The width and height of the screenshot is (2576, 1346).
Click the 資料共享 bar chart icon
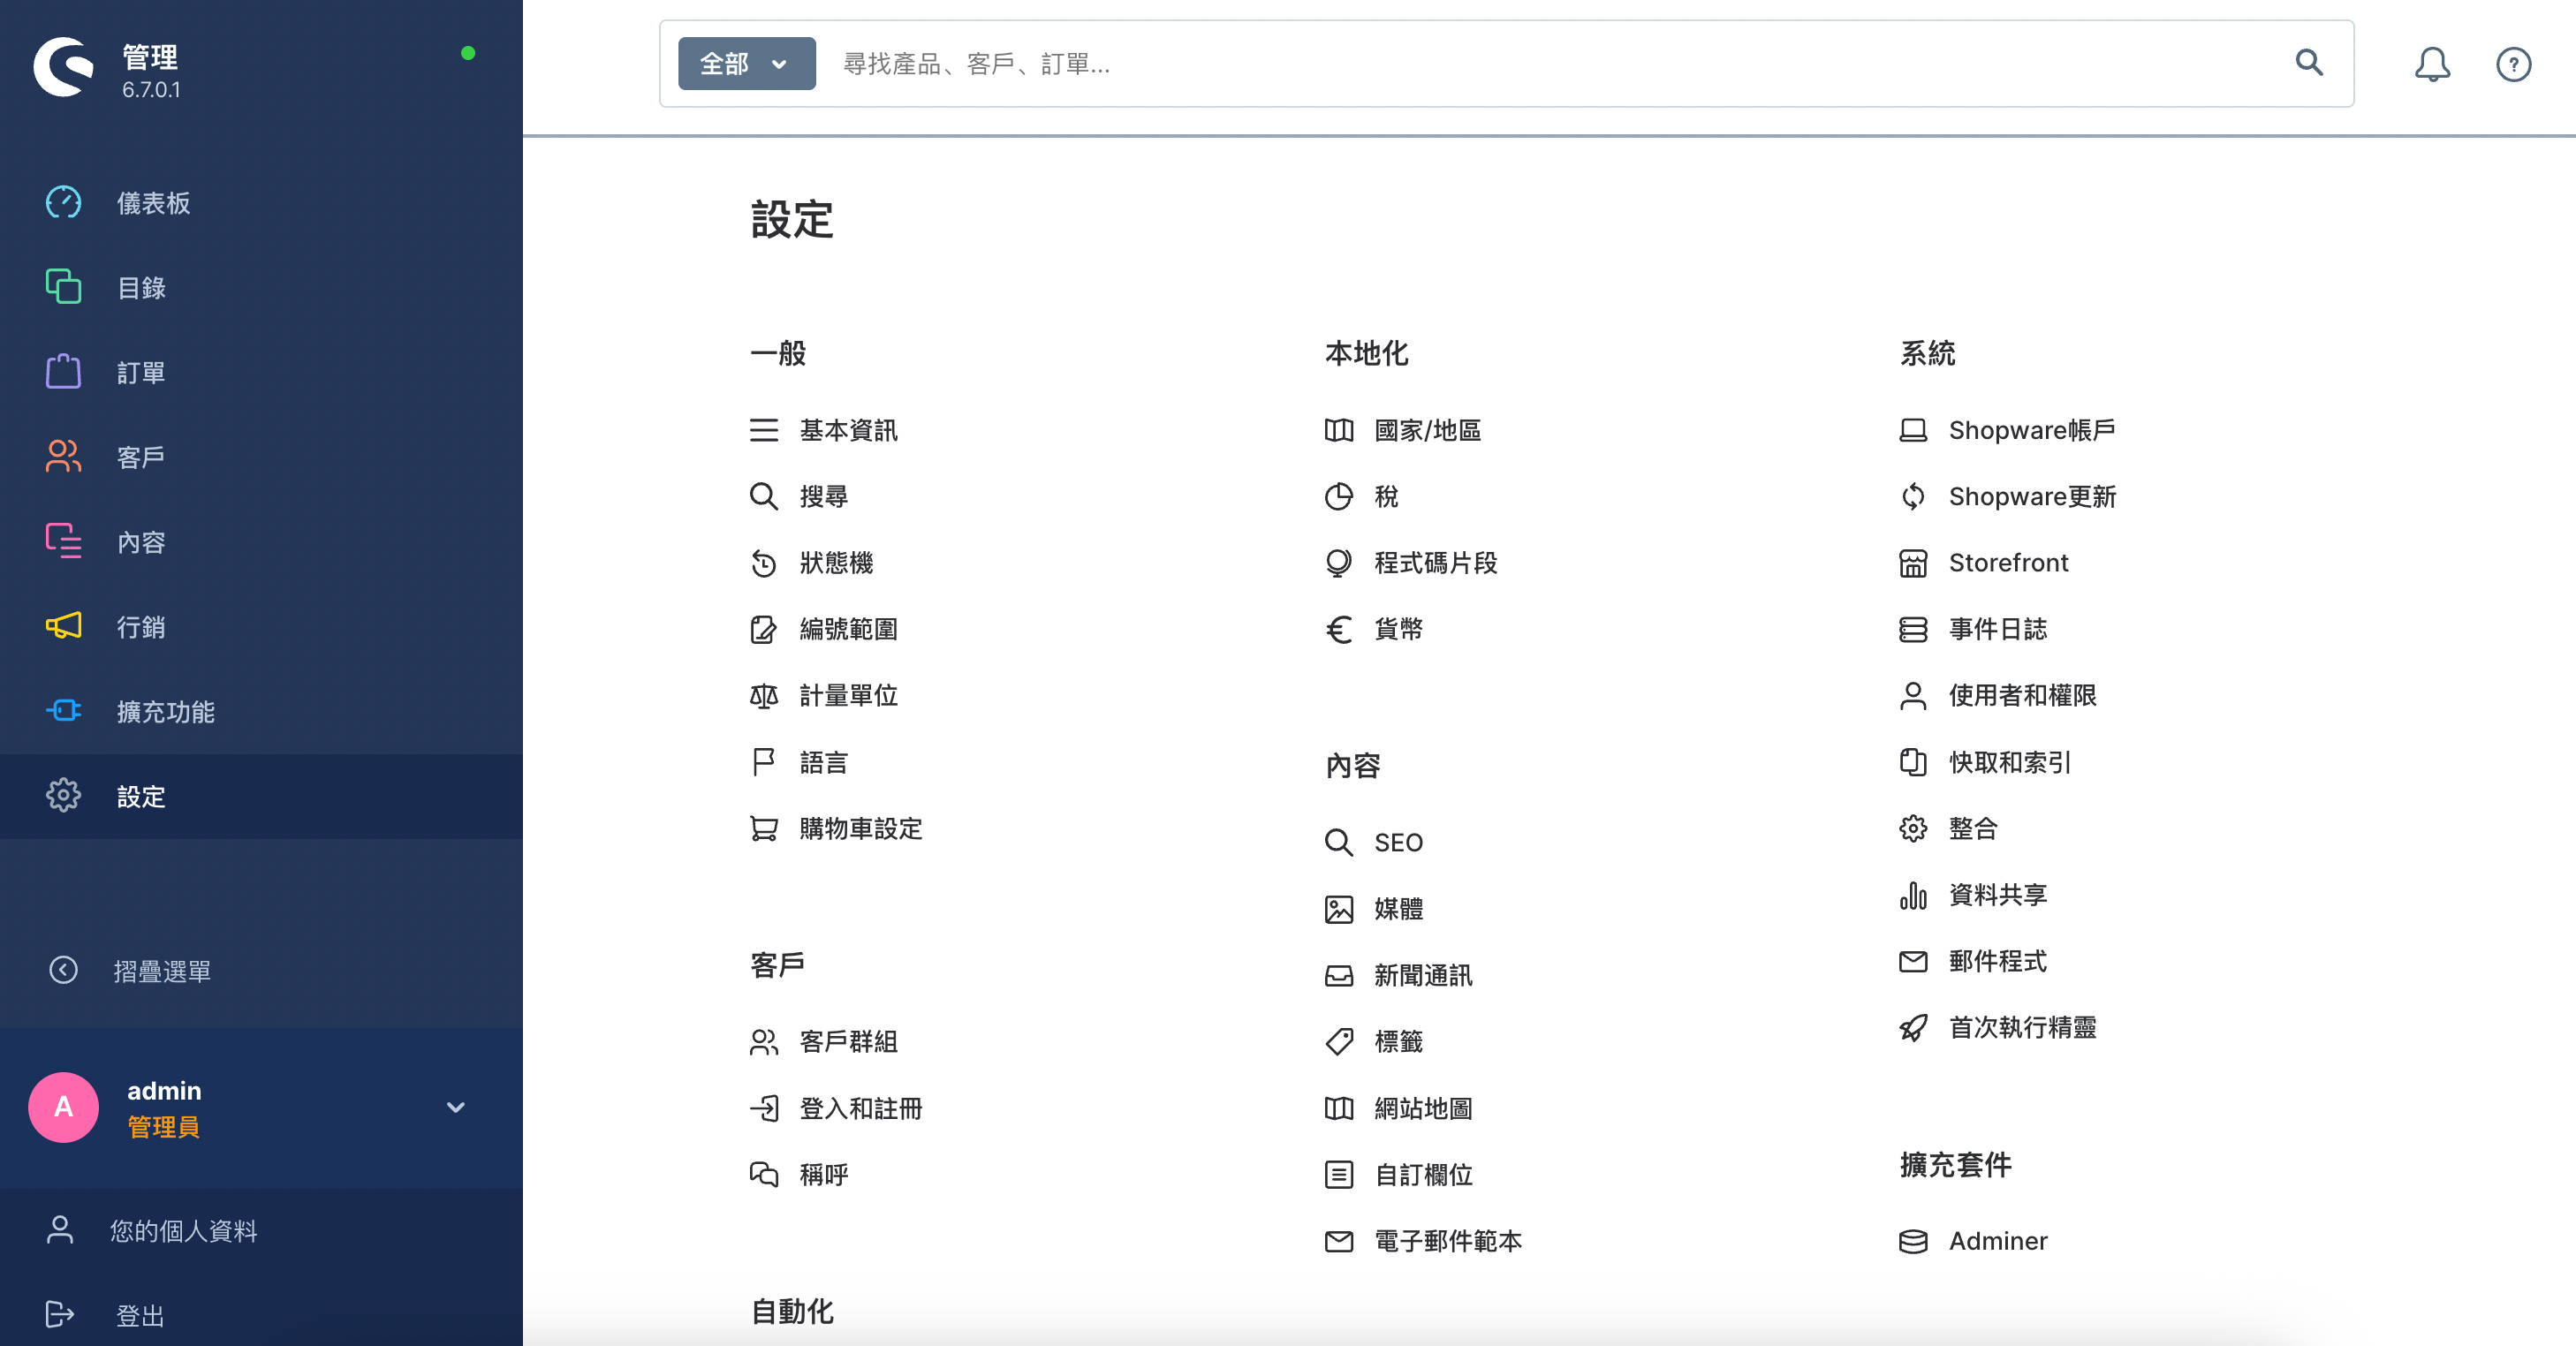1912,895
